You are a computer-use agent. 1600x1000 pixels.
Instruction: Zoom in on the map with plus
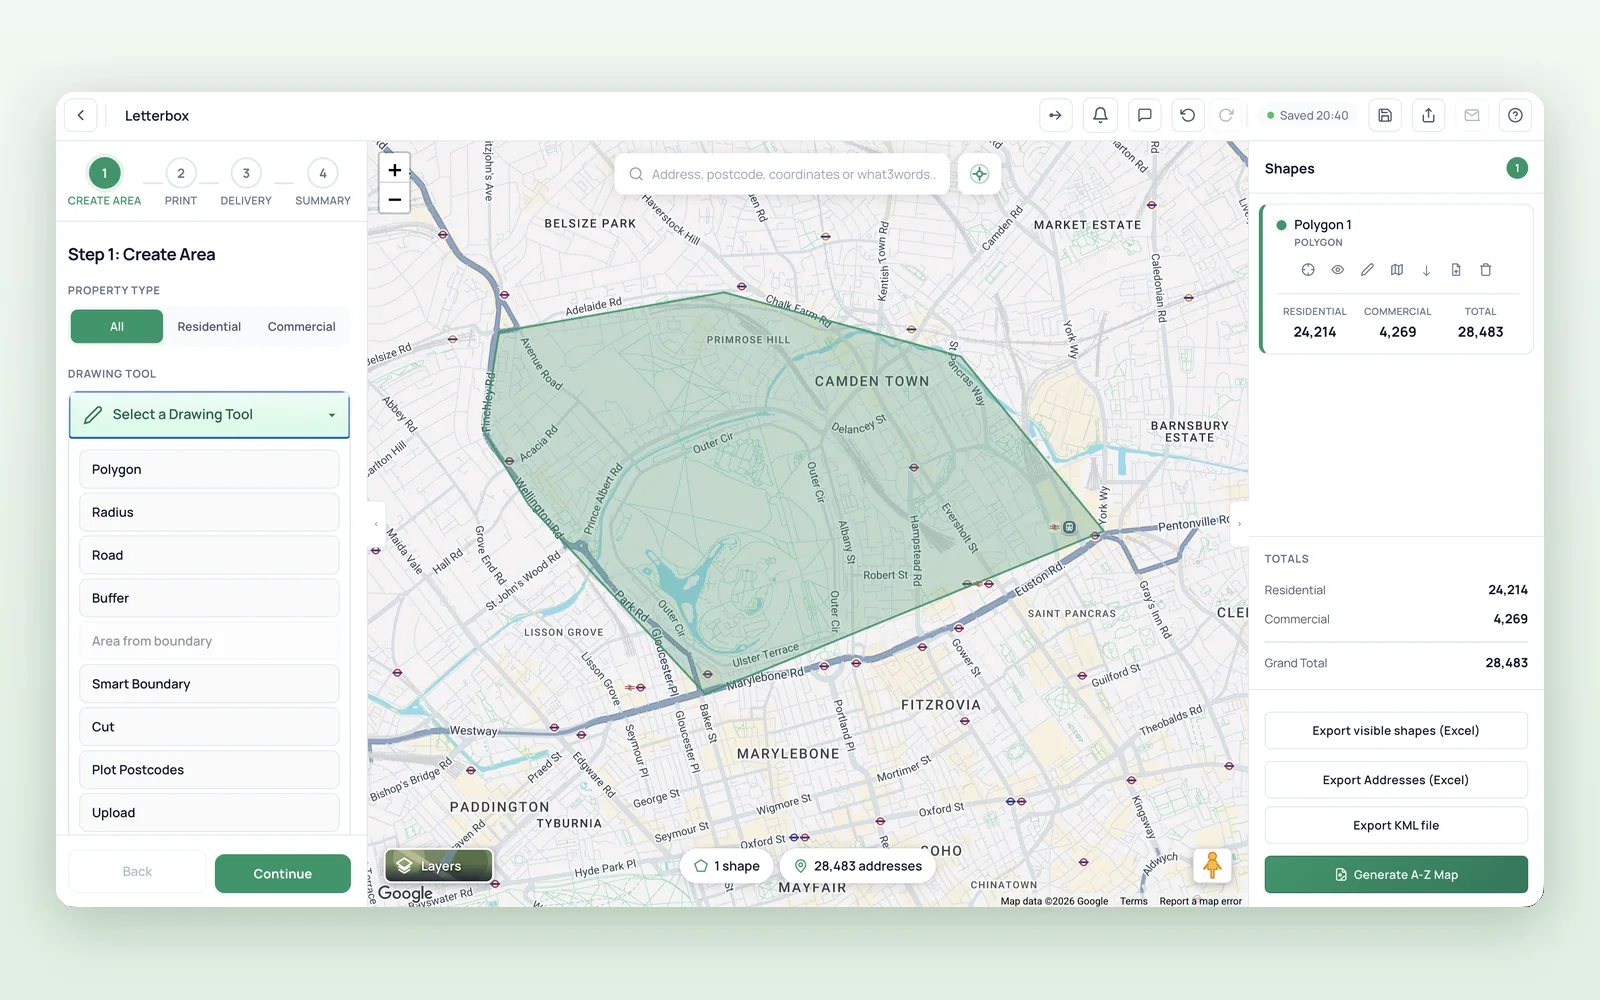(x=395, y=170)
